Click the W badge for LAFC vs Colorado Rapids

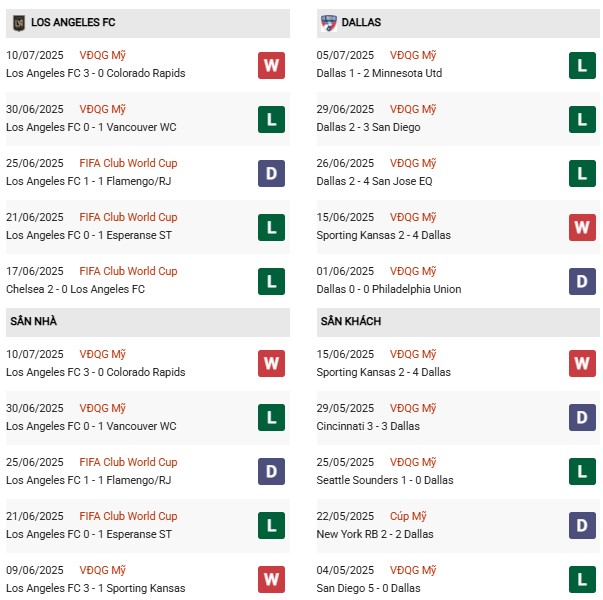271,65
